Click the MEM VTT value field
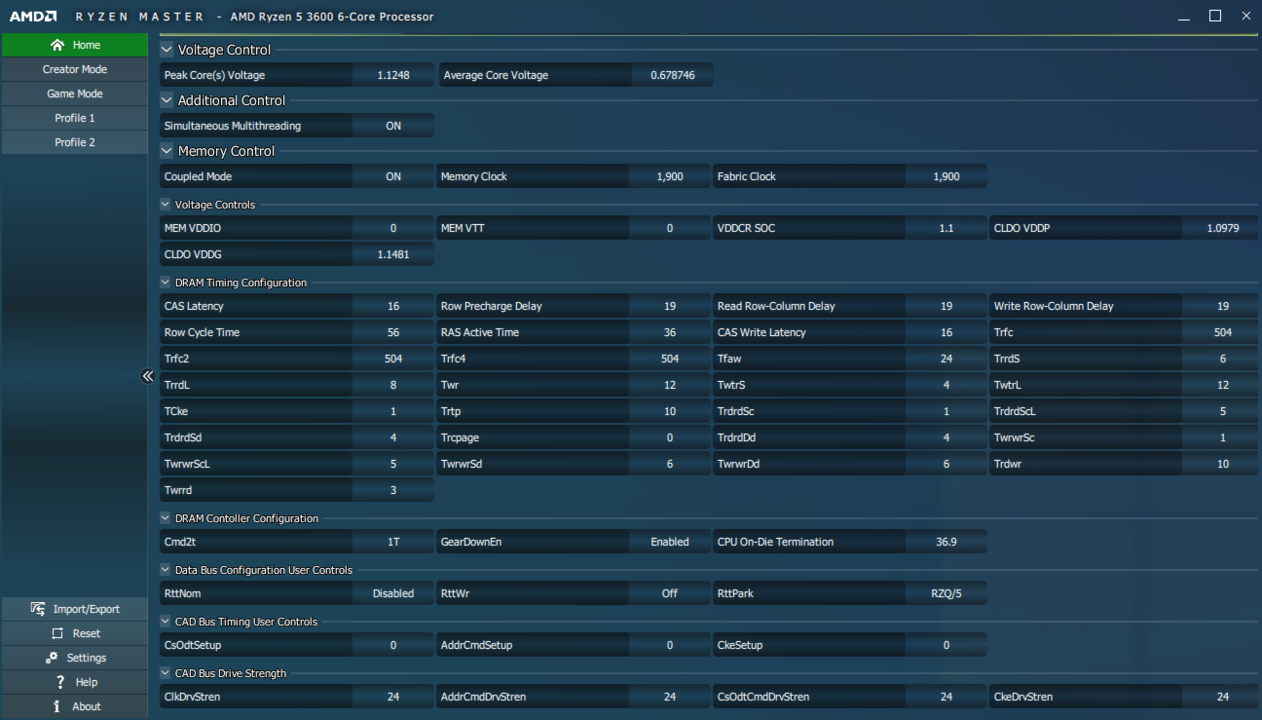This screenshot has width=1262, height=720. 670,228
